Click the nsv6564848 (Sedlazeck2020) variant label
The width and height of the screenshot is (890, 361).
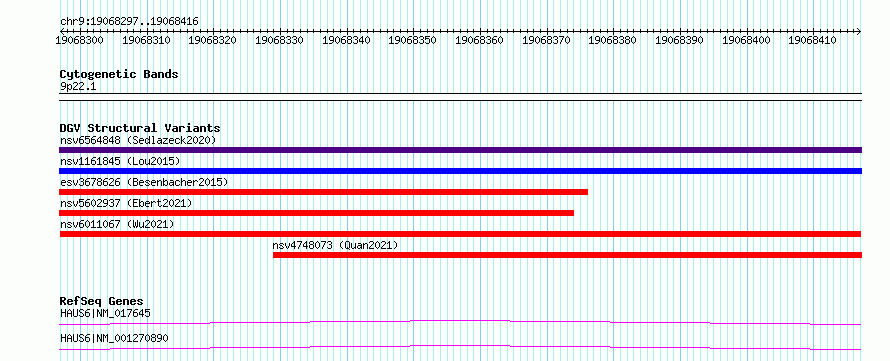pos(138,140)
